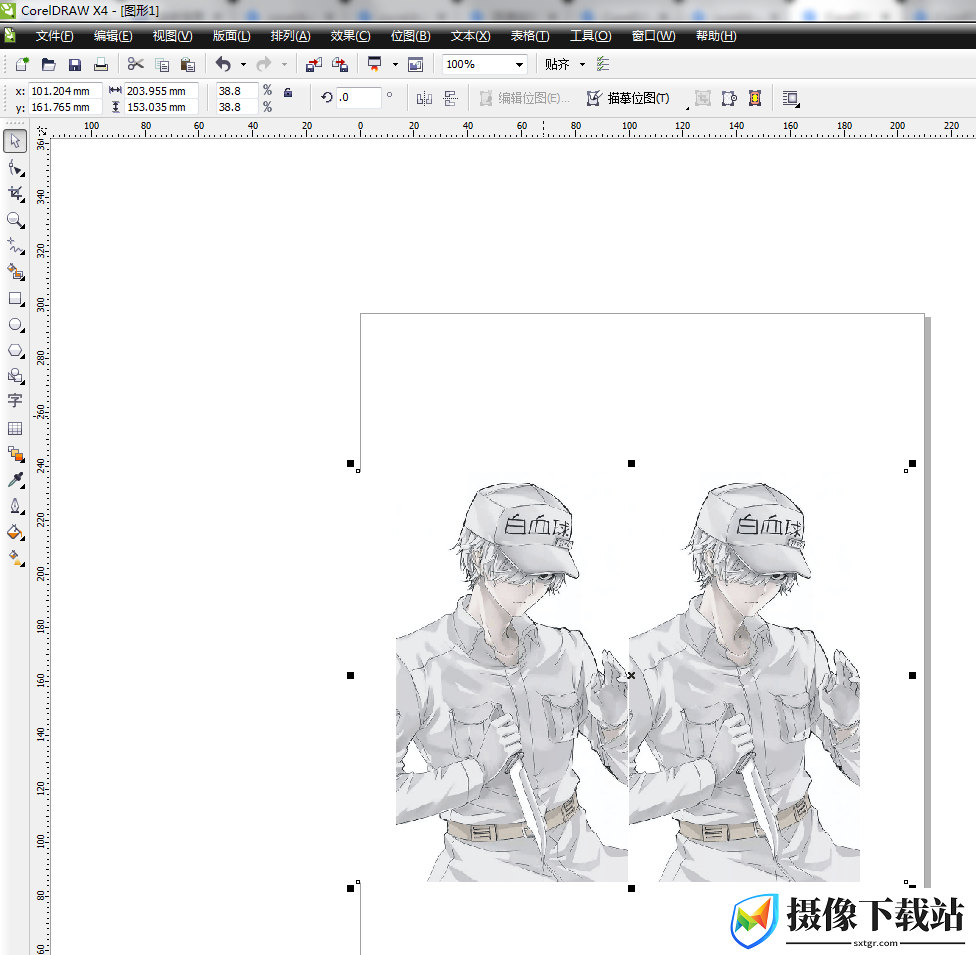Click the 描摹位图(T) button
976x955 pixels.
628,98
